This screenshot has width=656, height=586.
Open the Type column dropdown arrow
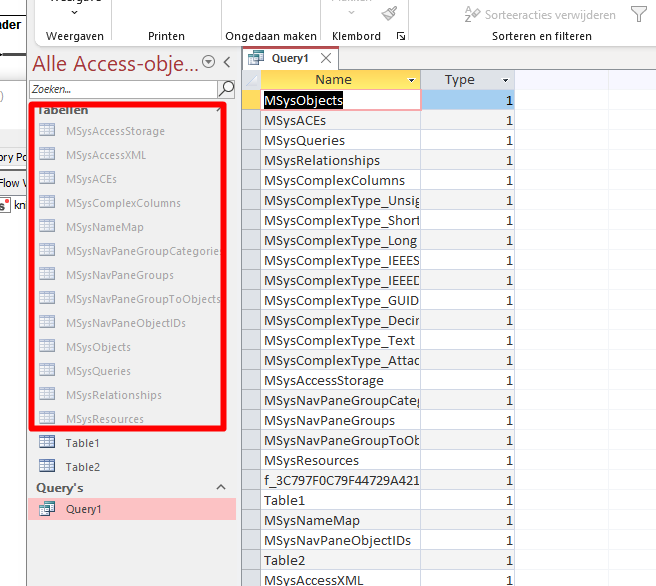pos(505,80)
